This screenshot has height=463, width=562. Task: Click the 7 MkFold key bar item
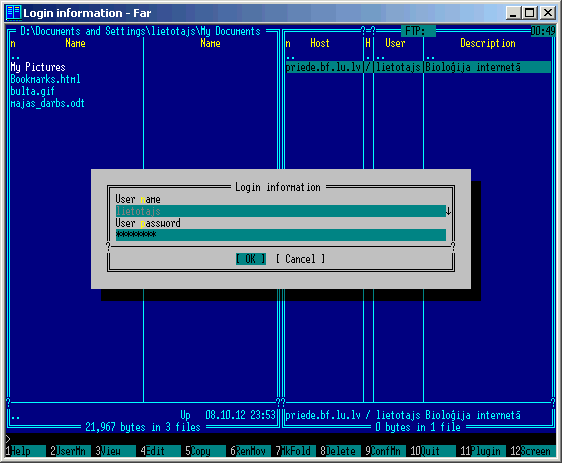296,451
